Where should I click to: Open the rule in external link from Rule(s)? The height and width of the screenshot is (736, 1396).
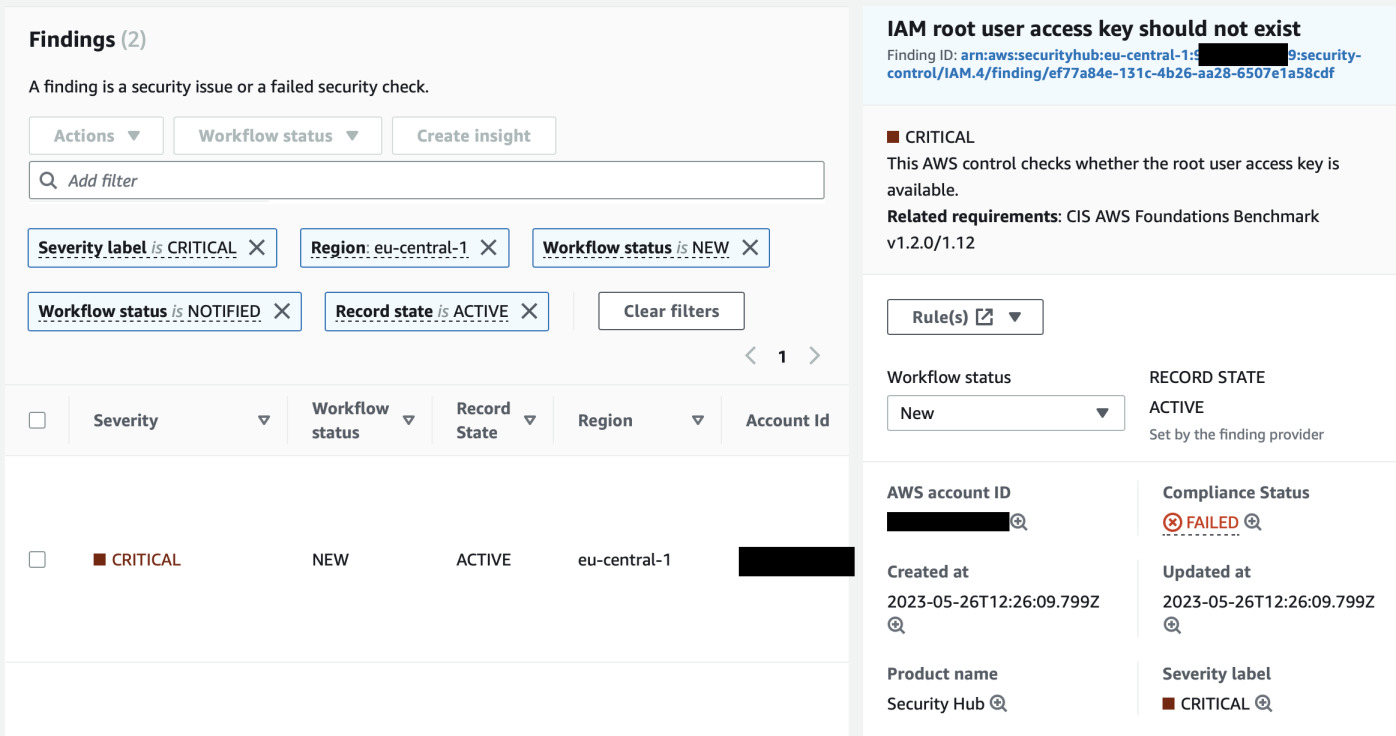(x=987, y=317)
